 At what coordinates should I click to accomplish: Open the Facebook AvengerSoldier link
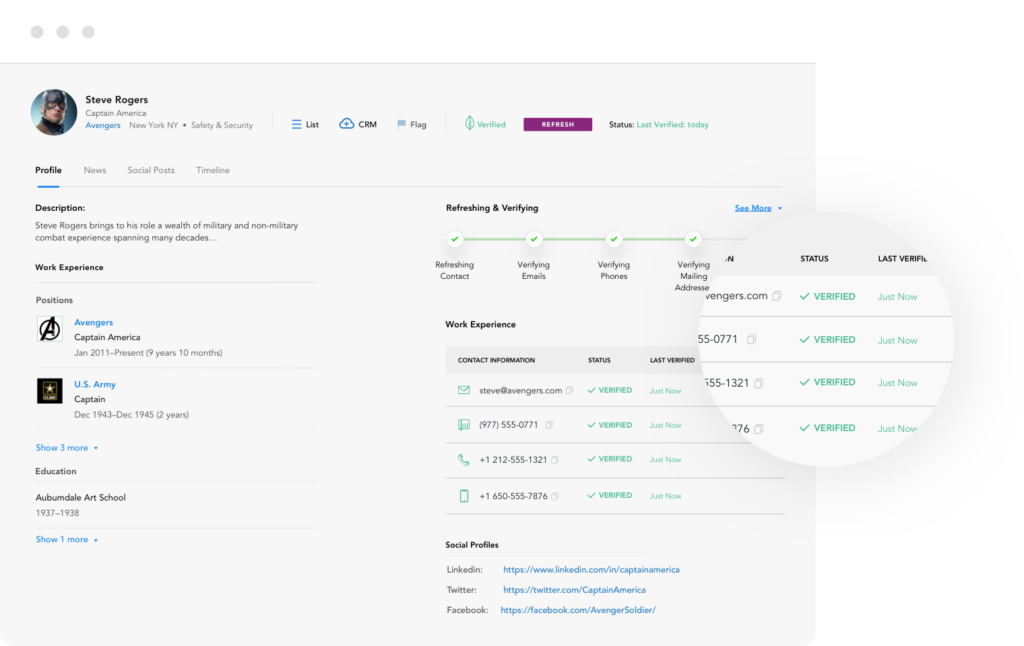(578, 610)
